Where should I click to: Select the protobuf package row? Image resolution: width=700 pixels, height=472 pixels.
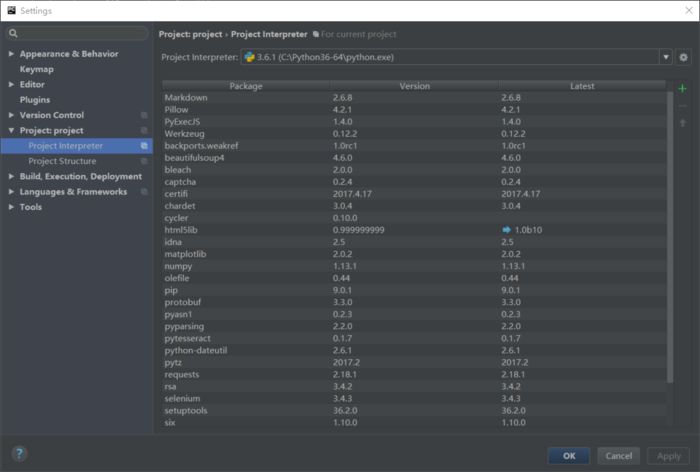pyautogui.click(x=414, y=302)
